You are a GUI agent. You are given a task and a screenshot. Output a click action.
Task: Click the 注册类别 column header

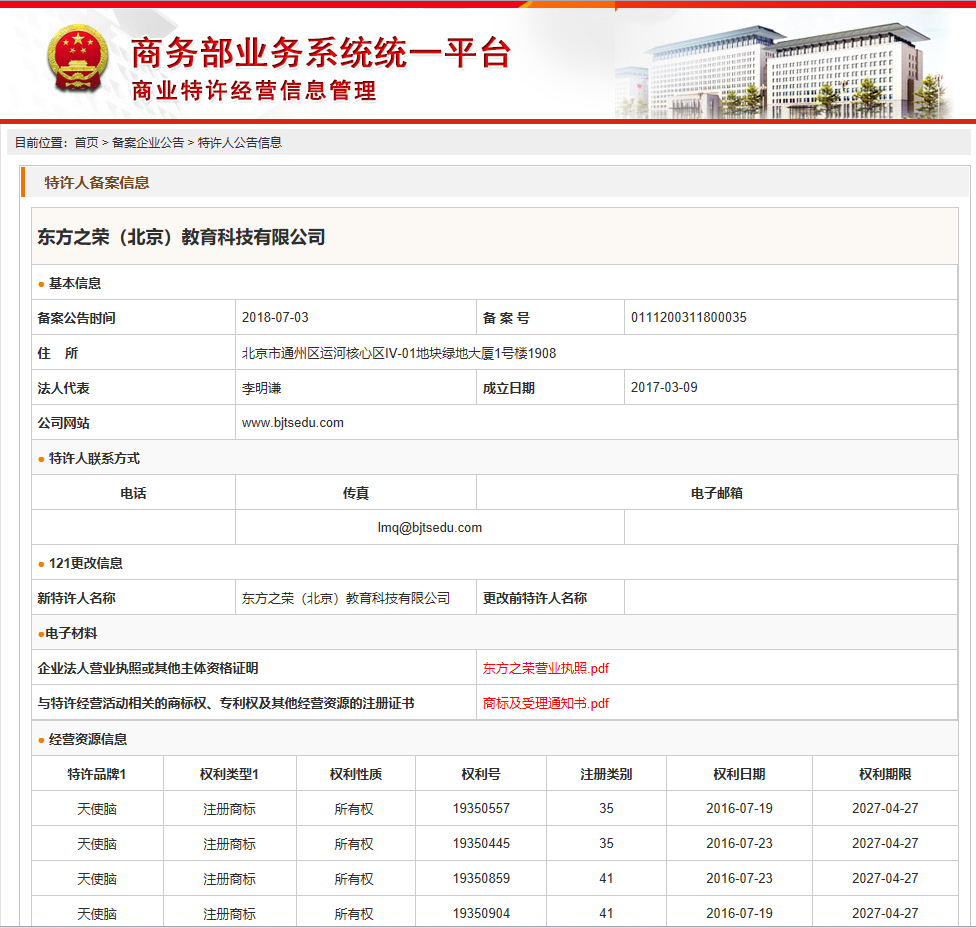pyautogui.click(x=606, y=774)
